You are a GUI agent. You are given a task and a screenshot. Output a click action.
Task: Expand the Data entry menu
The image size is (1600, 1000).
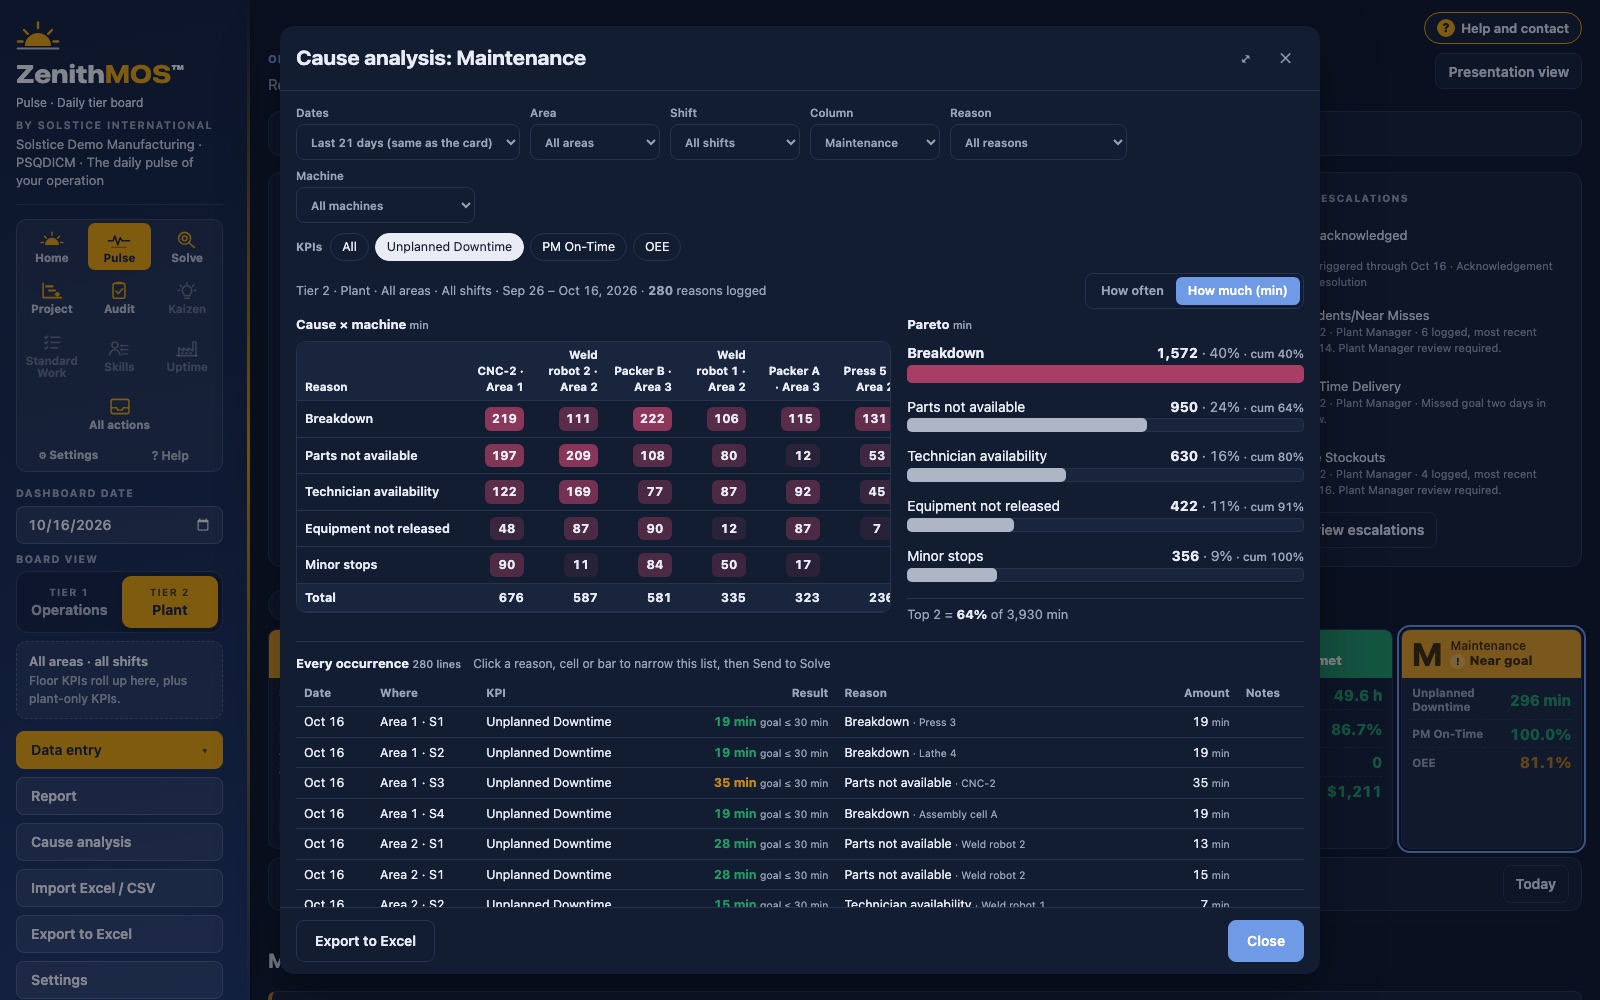pyautogui.click(x=119, y=750)
